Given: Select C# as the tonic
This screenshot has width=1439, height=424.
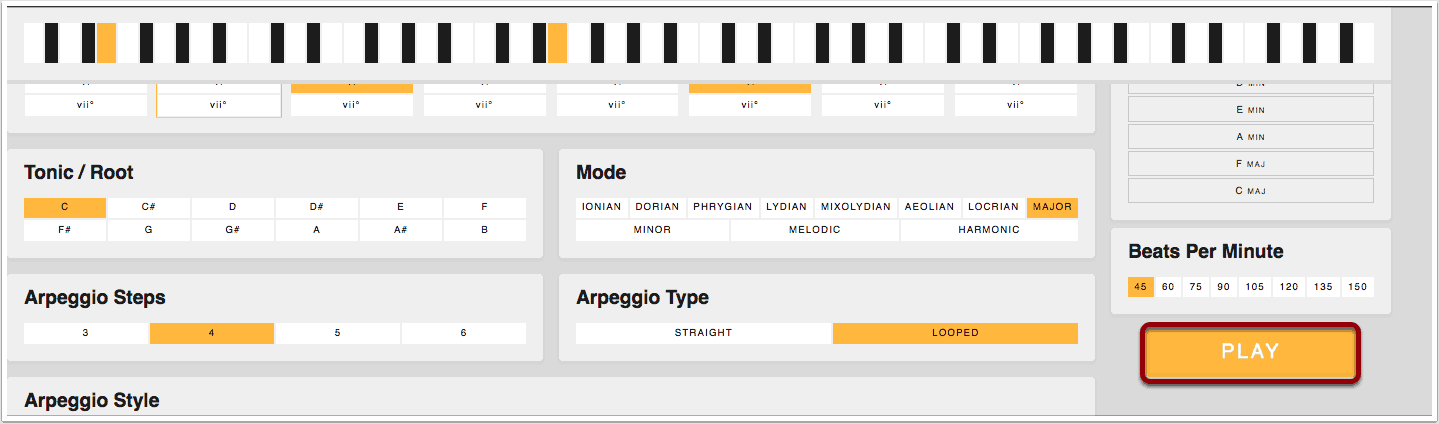Looking at the screenshot, I should (149, 207).
